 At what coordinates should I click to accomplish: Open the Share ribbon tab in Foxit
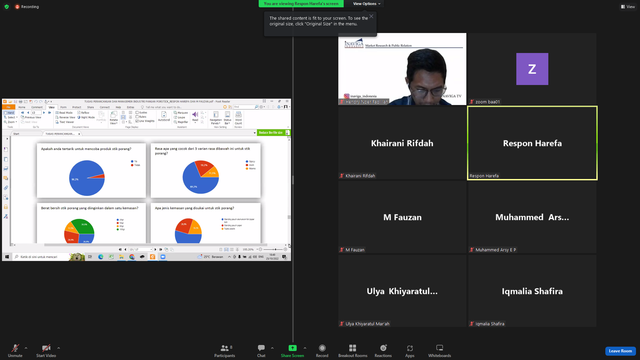point(90,107)
